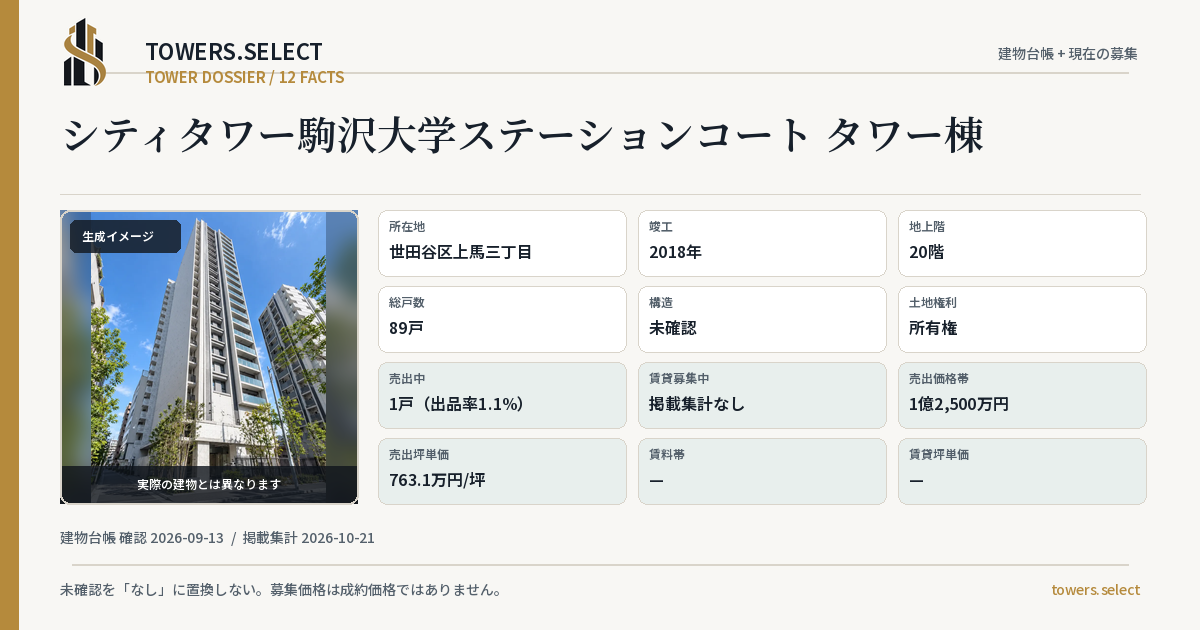Image resolution: width=1200 pixels, height=630 pixels.
Task: Open the generated tower building image
Action: pyautogui.click(x=209, y=357)
